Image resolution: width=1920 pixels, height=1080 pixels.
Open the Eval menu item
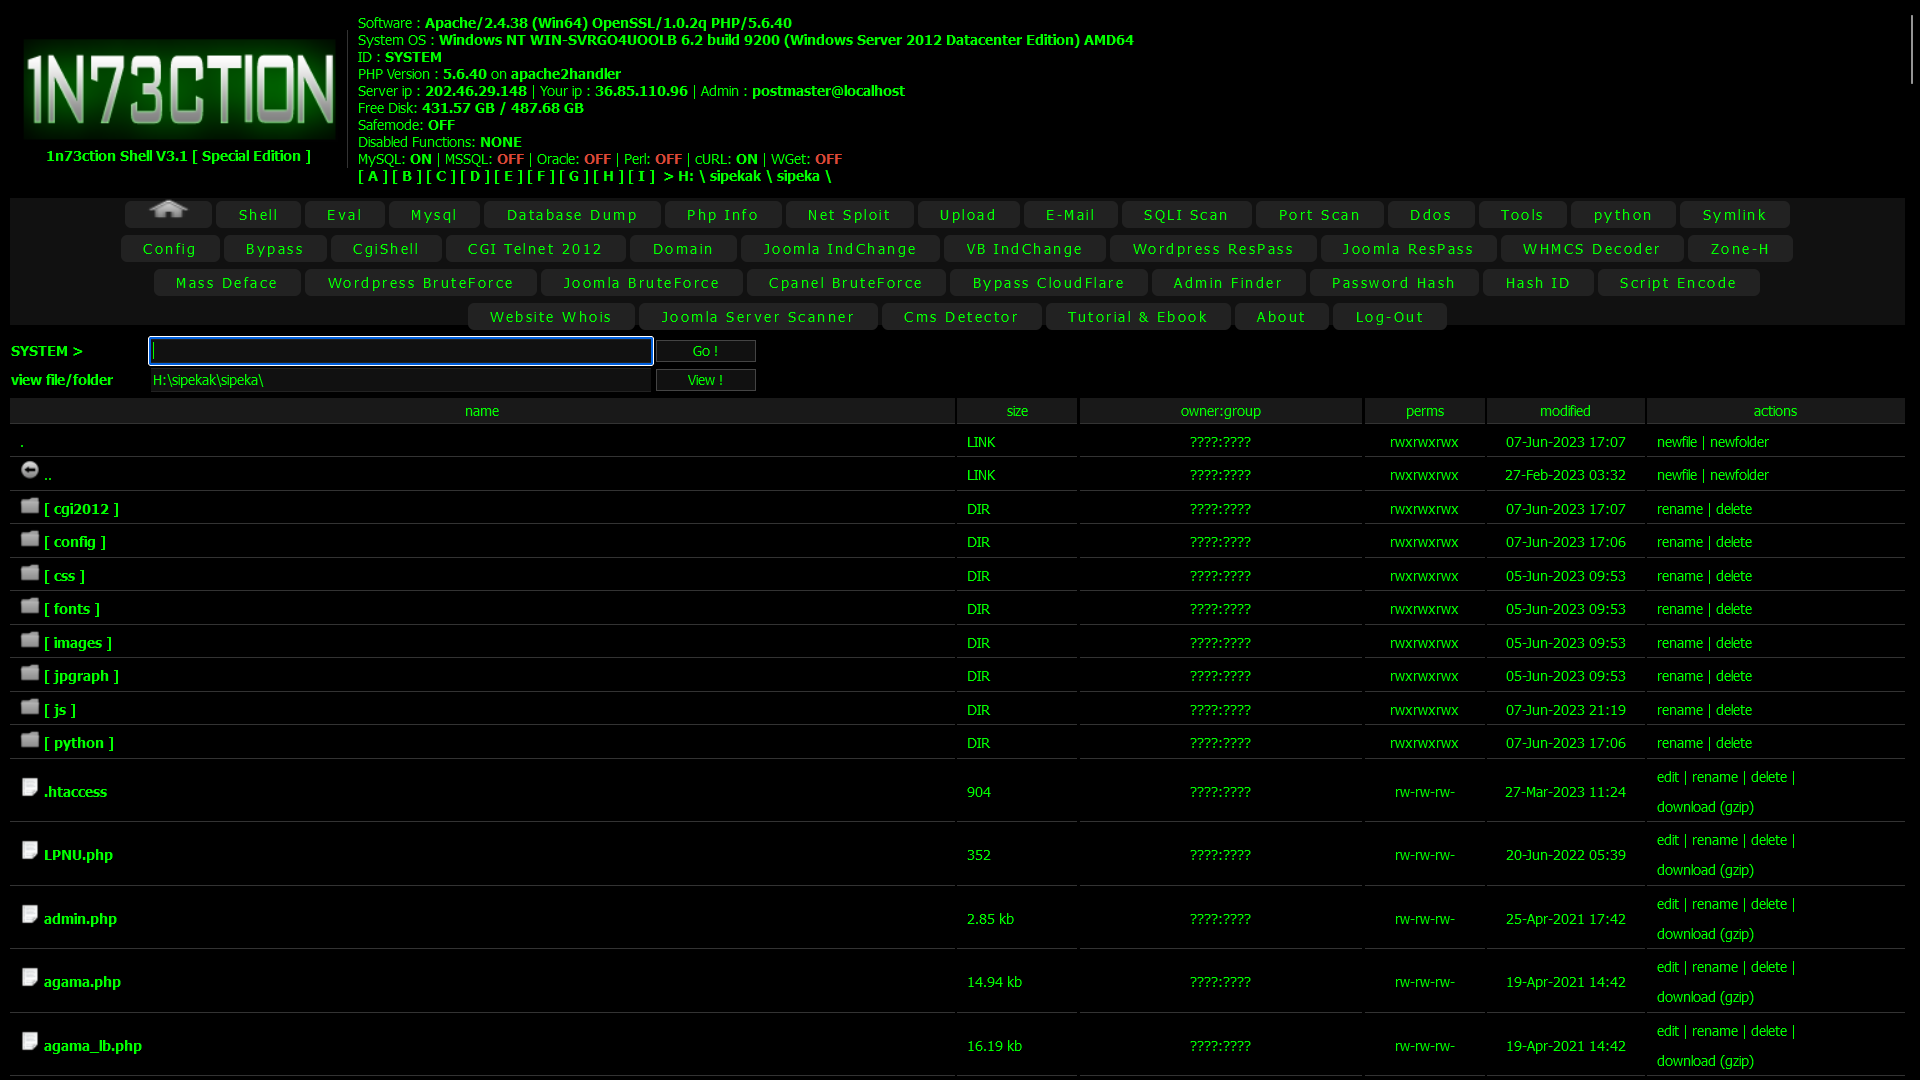tap(345, 215)
